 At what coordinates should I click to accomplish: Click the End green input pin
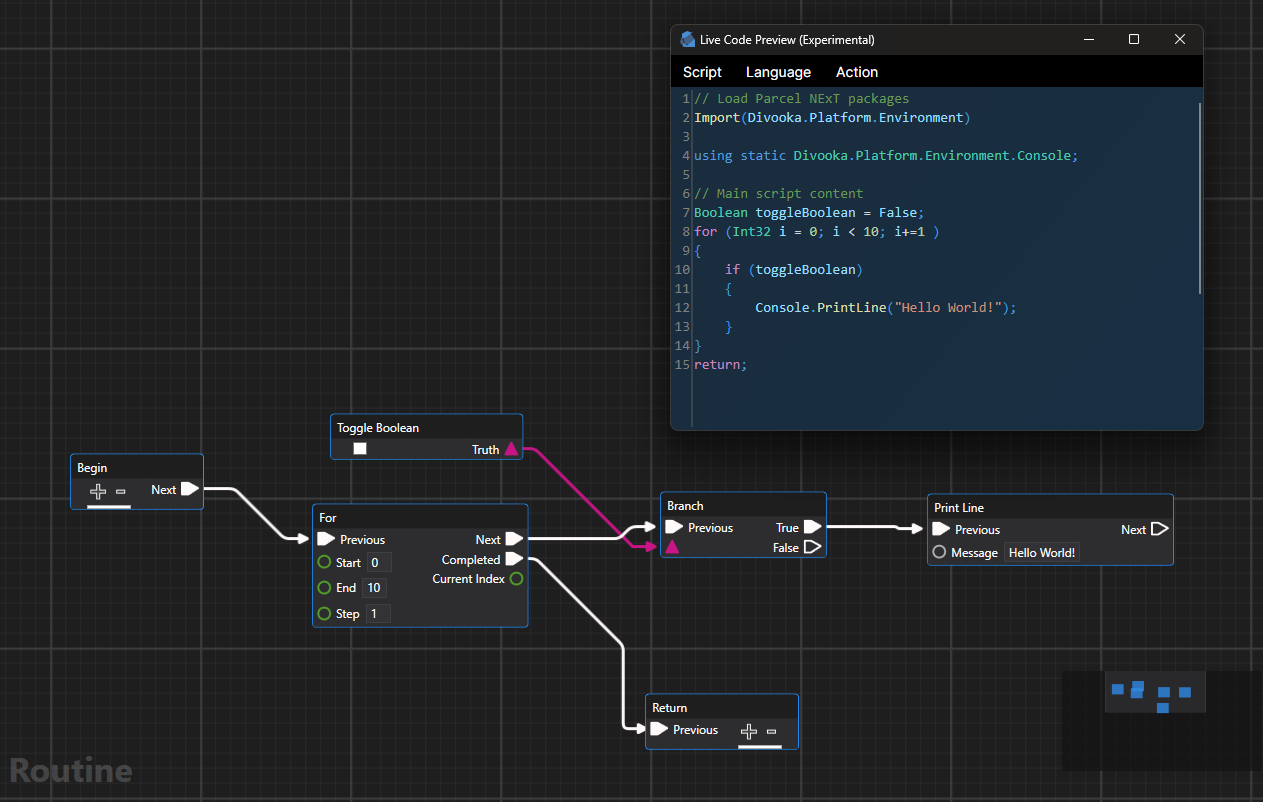click(x=324, y=587)
